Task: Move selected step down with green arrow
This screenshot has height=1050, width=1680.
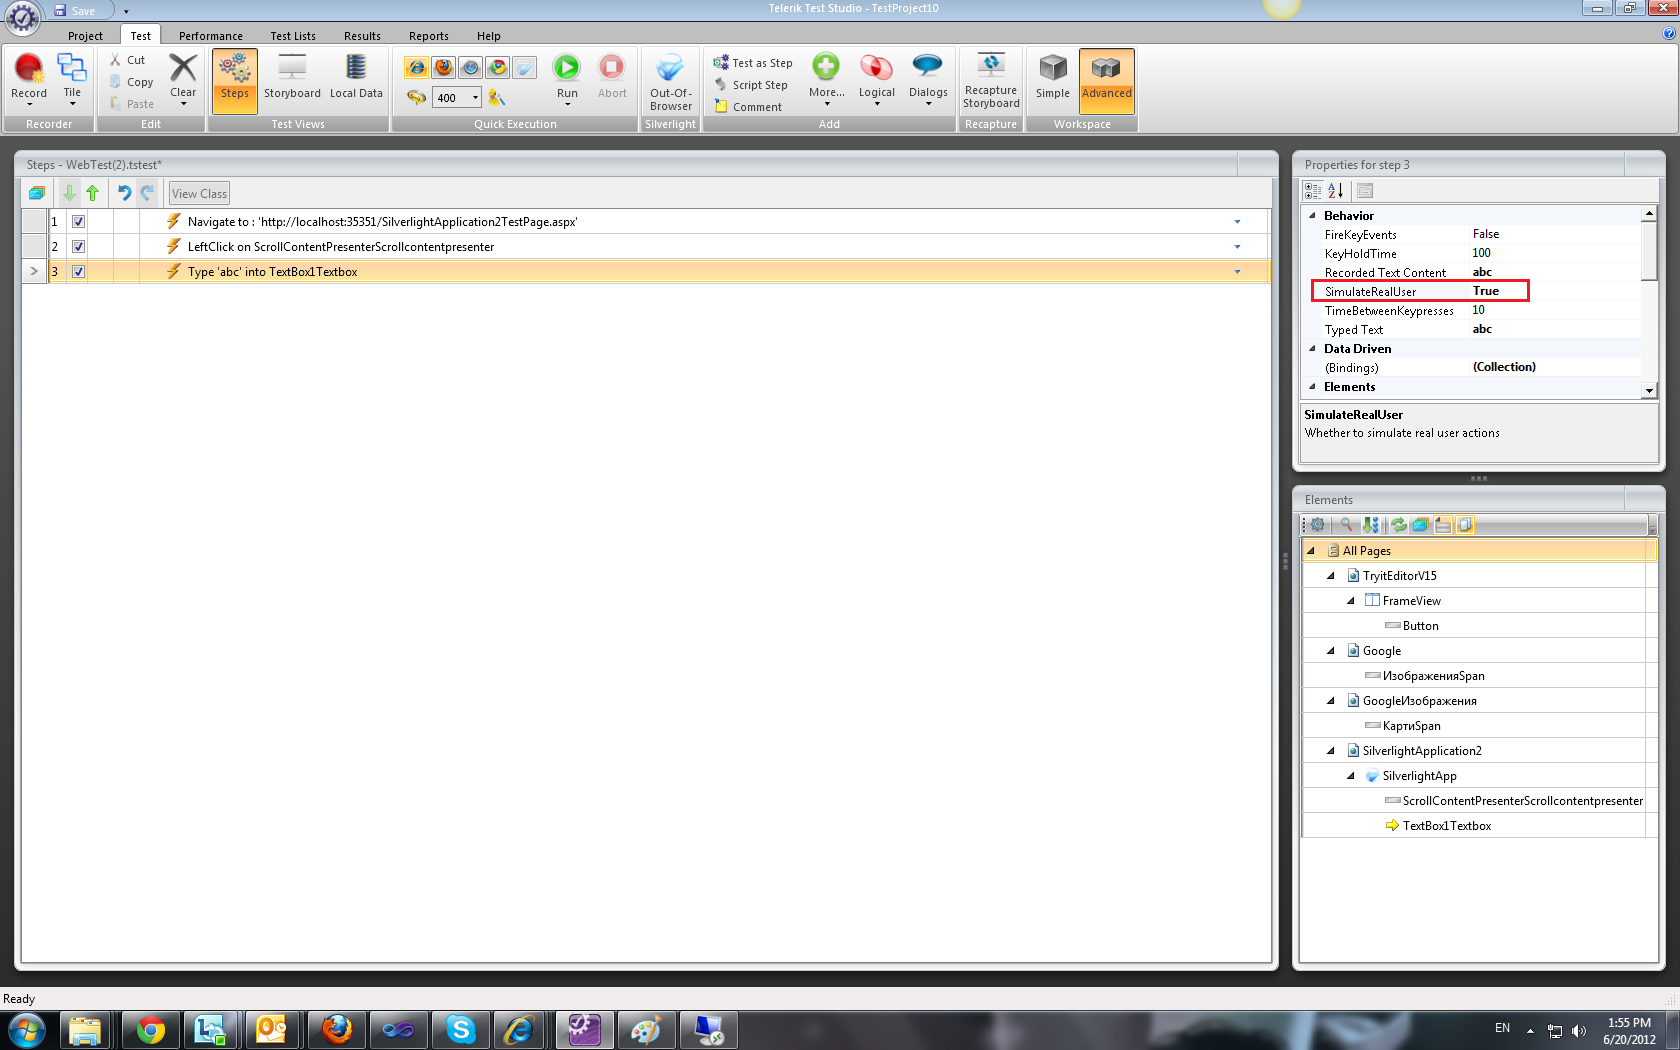Action: (x=69, y=193)
